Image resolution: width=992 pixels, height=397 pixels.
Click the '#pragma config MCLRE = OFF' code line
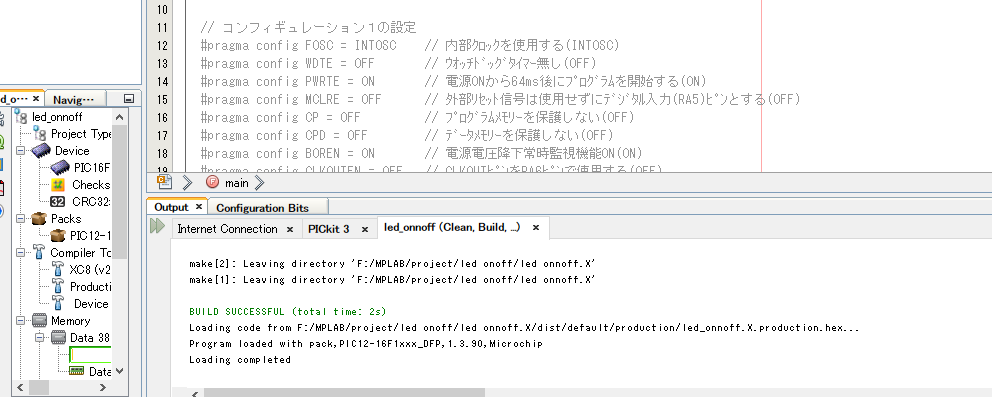click(x=291, y=99)
